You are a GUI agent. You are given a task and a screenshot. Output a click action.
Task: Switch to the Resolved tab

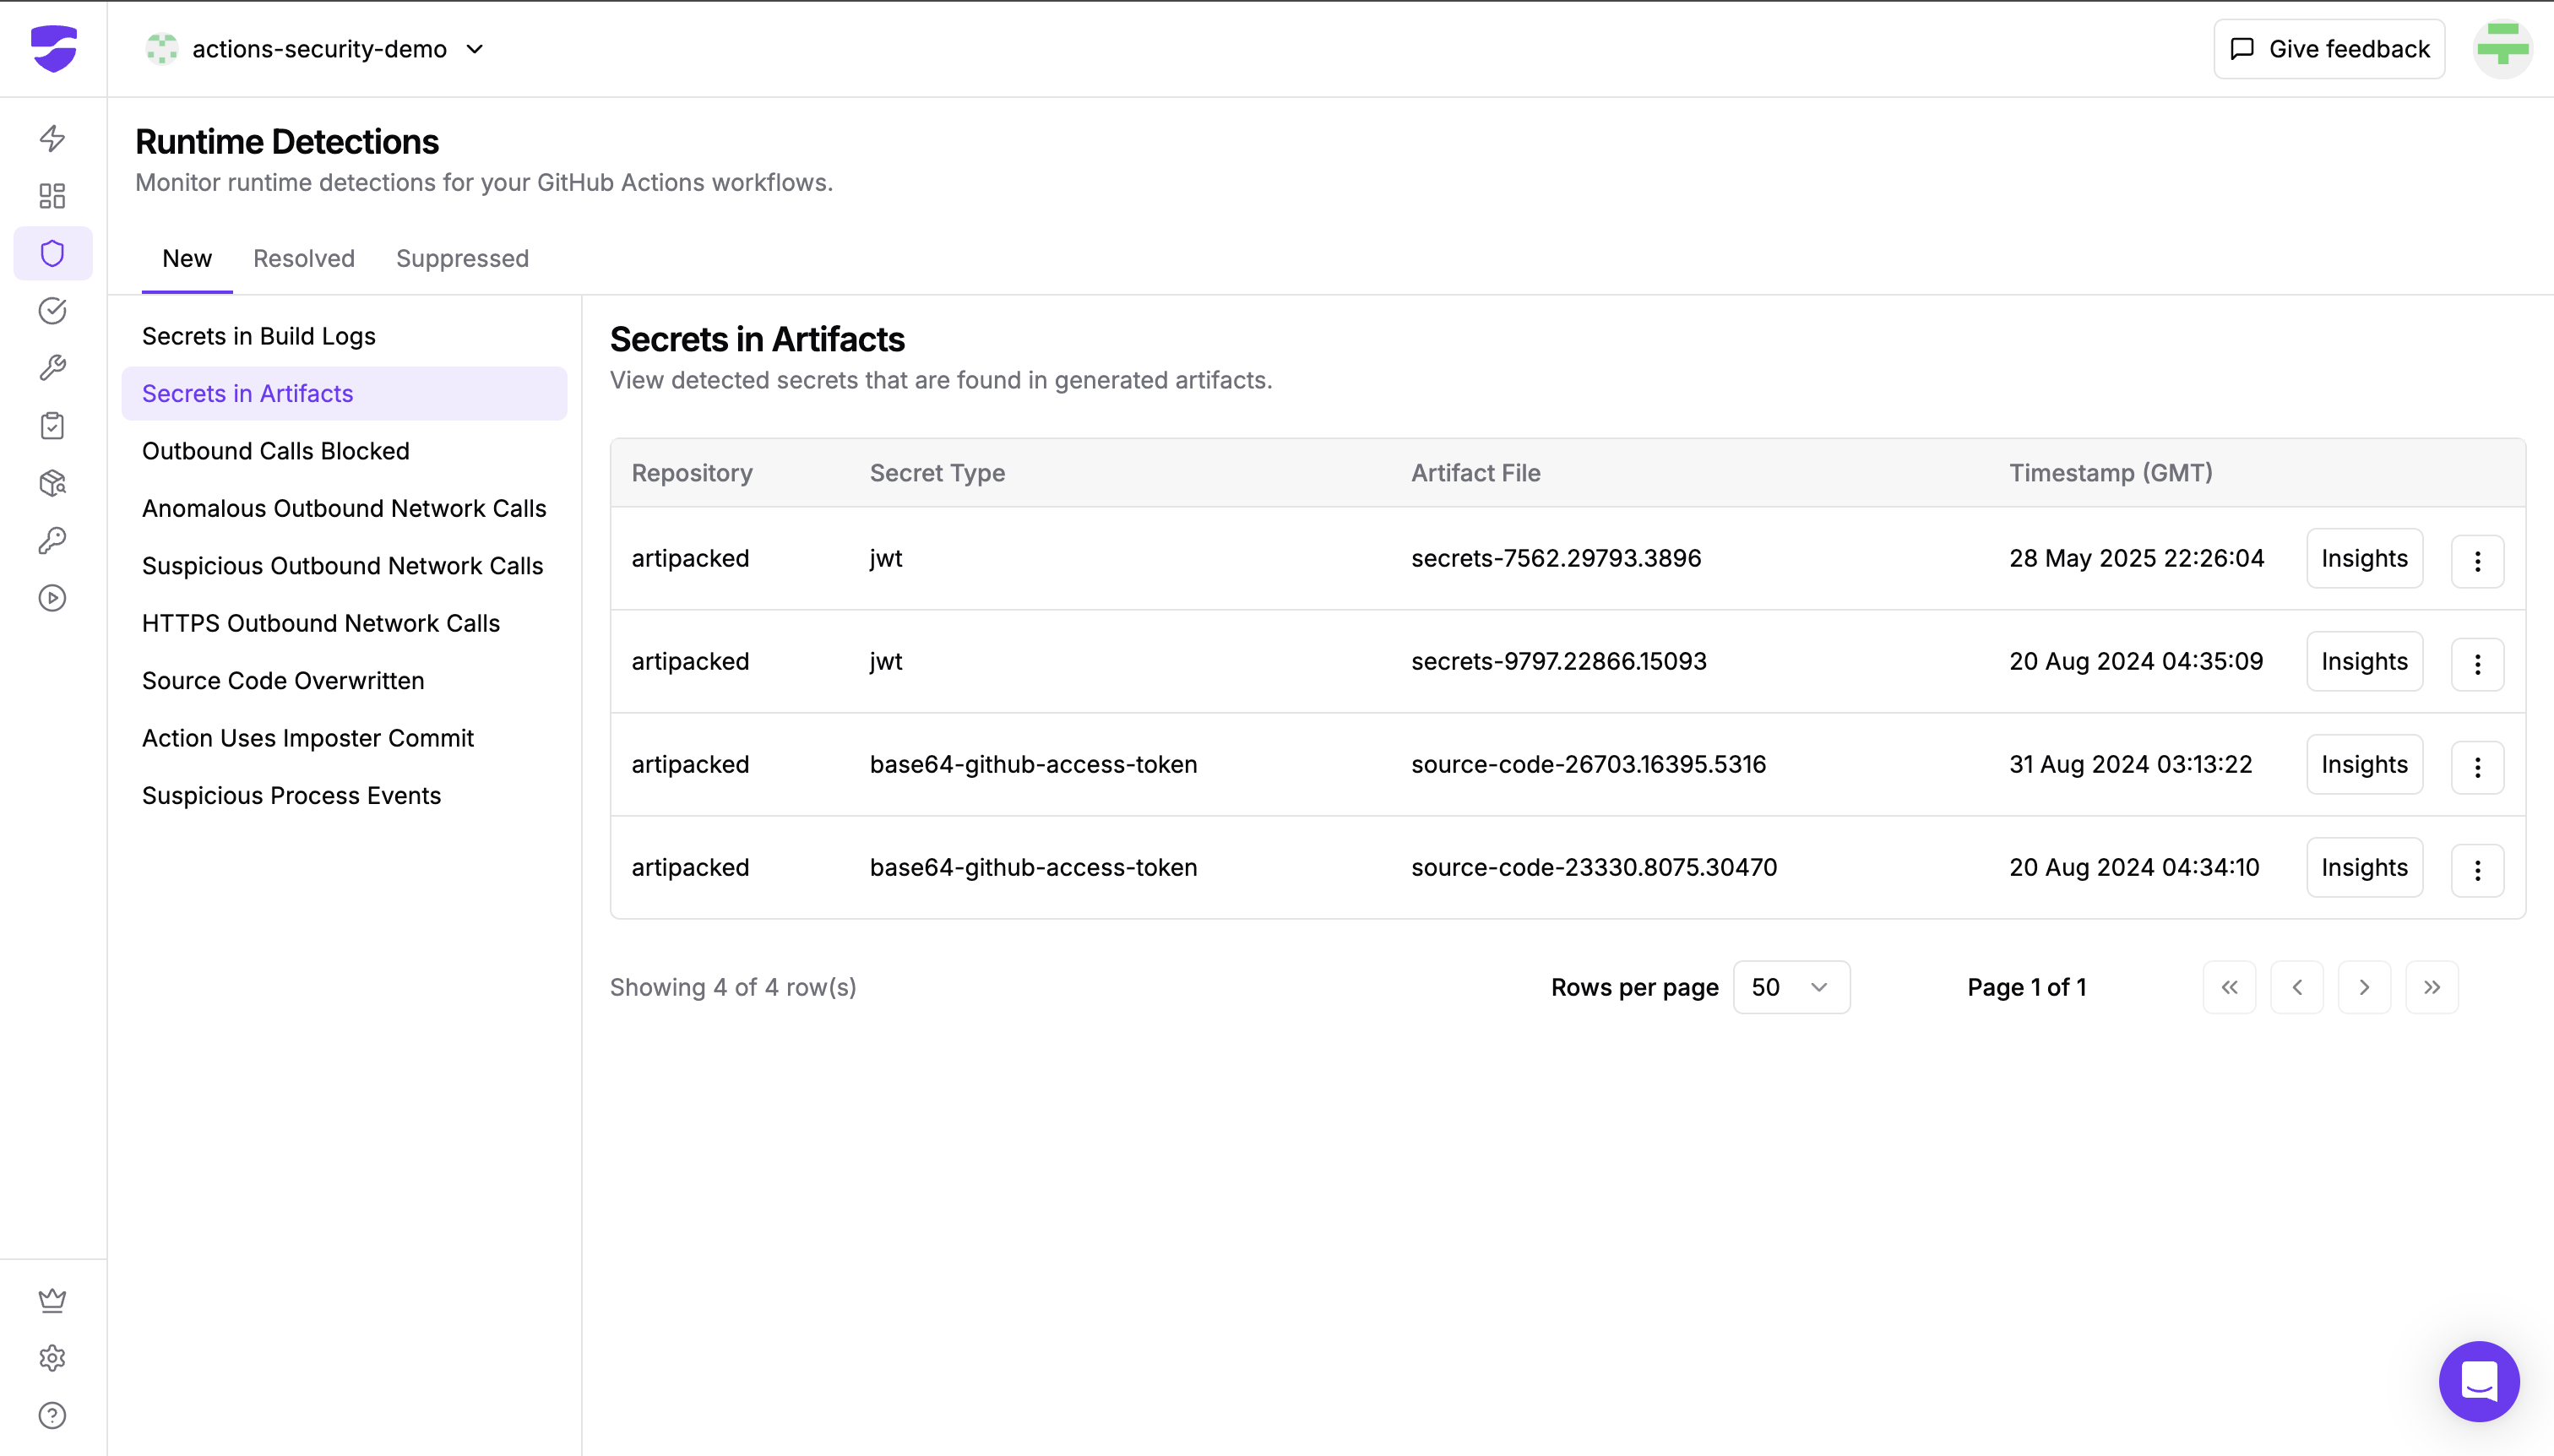click(303, 259)
